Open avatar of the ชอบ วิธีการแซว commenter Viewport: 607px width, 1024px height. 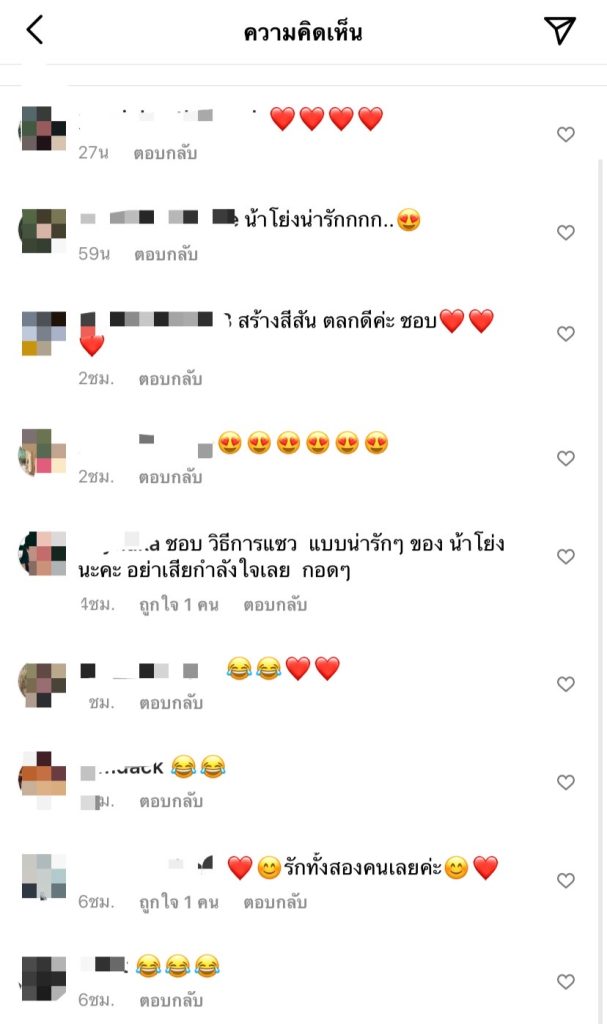pyautogui.click(x=44, y=554)
